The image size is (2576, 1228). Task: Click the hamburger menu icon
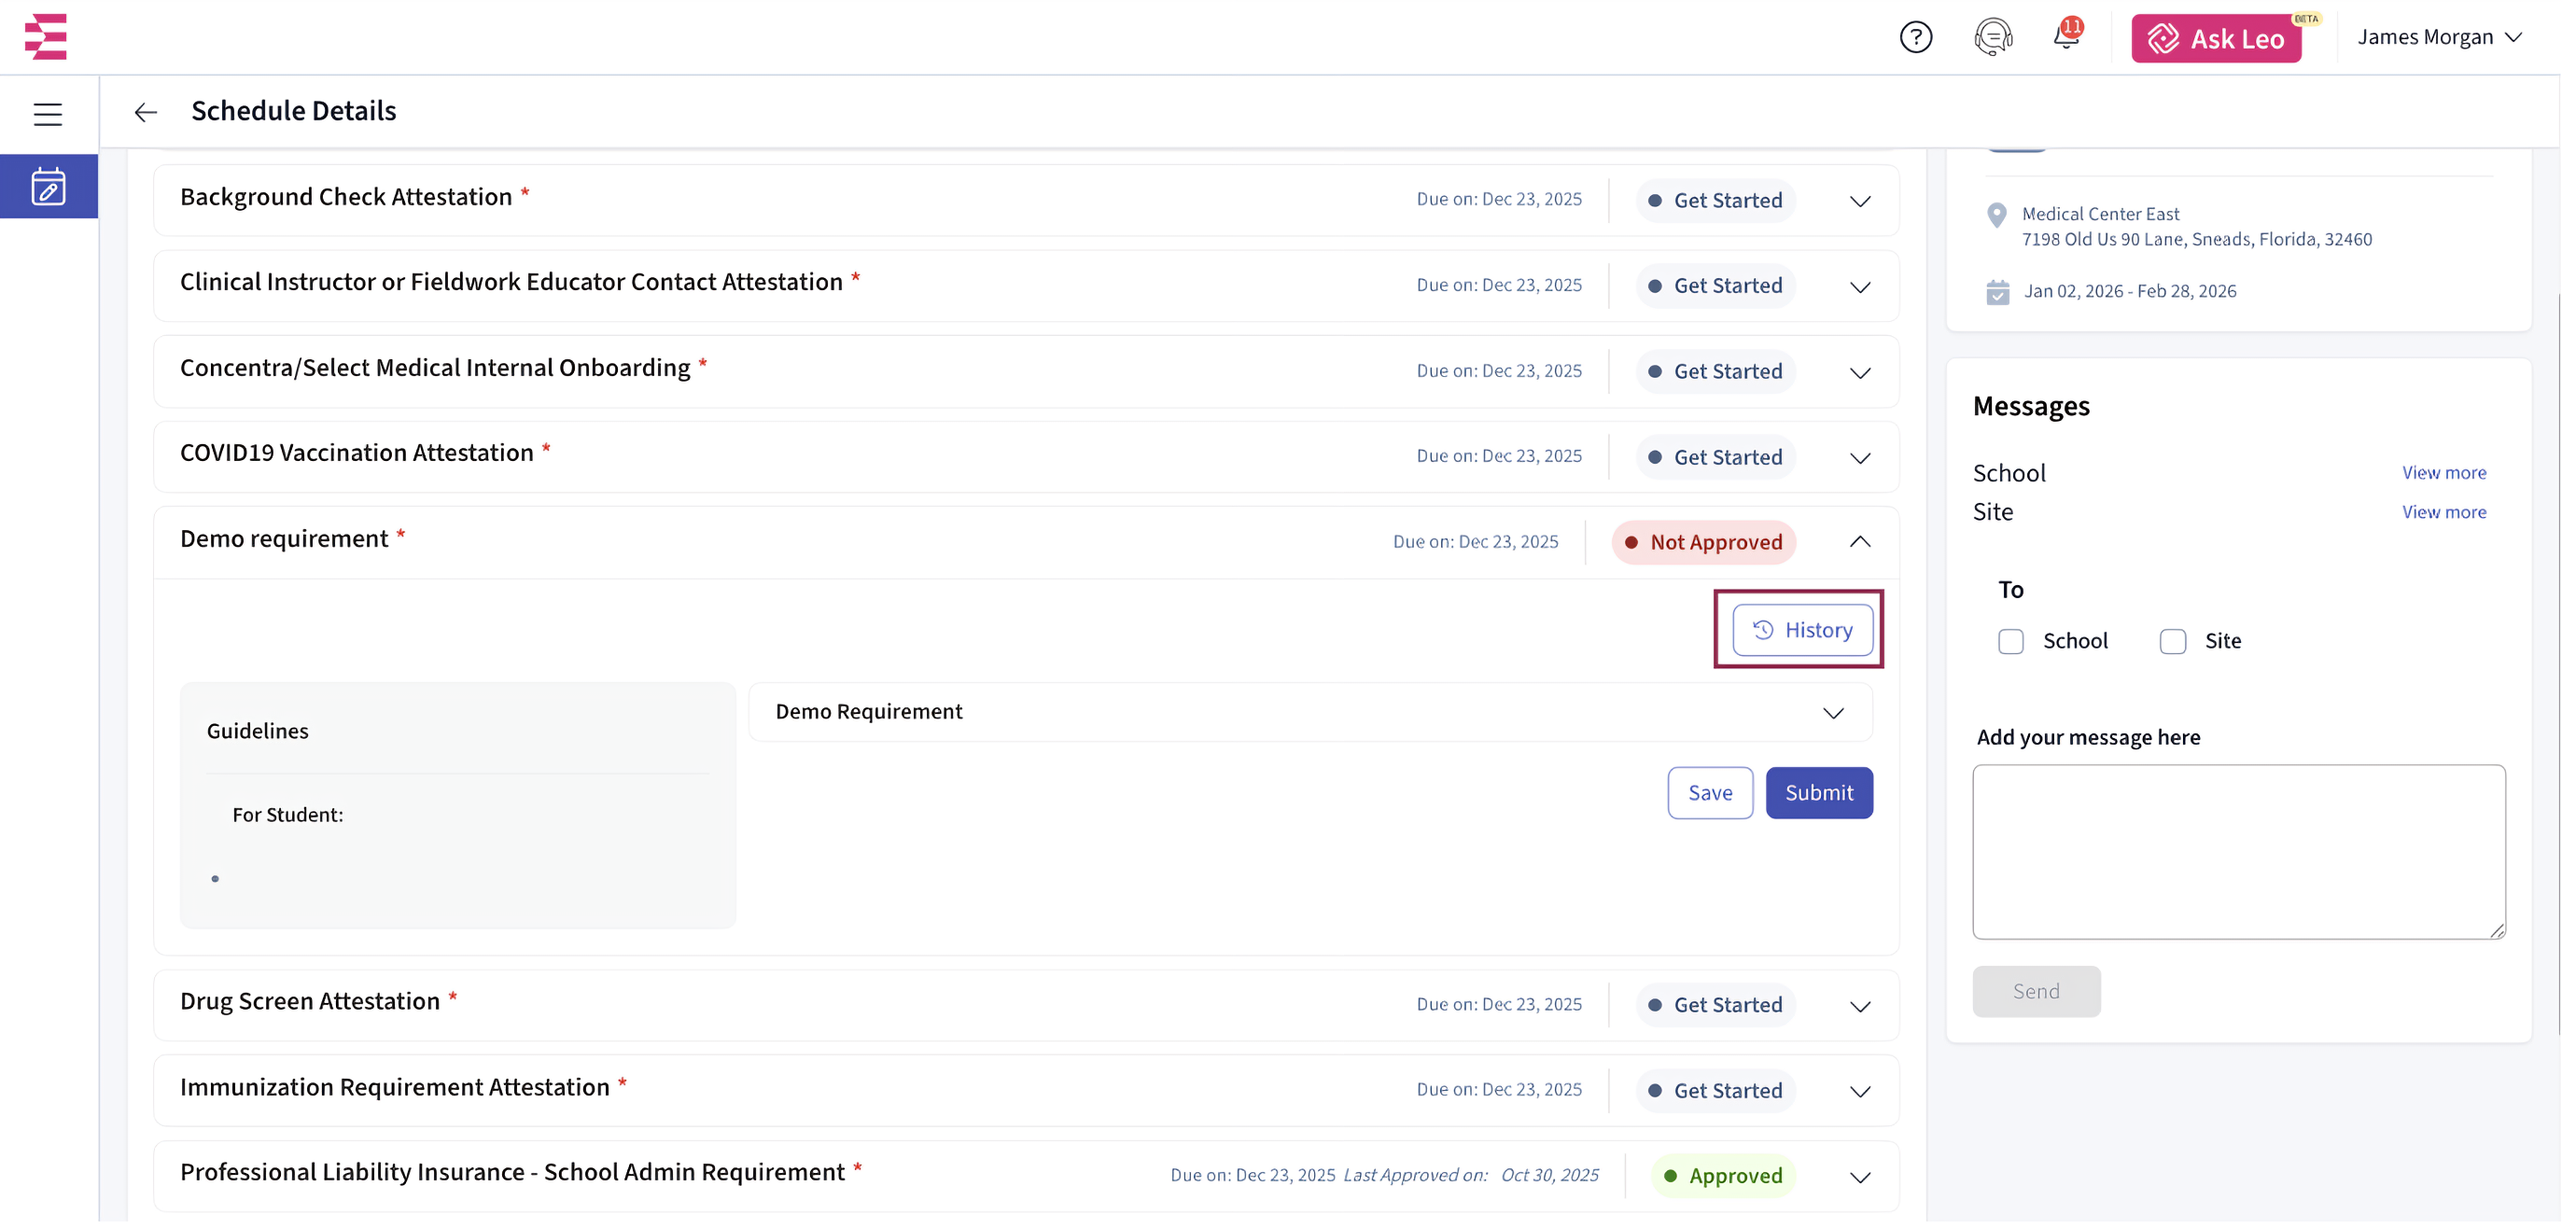[x=48, y=114]
